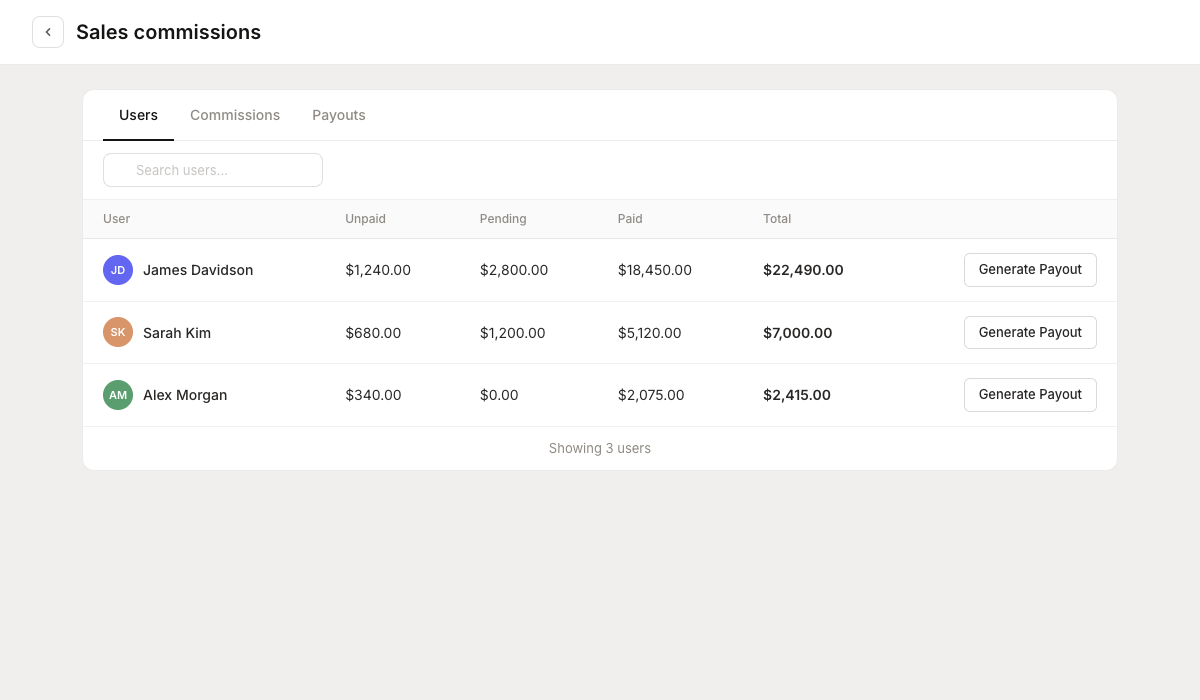The image size is (1200, 700).
Task: Generate Payout for James Davidson
Action: (x=1030, y=269)
